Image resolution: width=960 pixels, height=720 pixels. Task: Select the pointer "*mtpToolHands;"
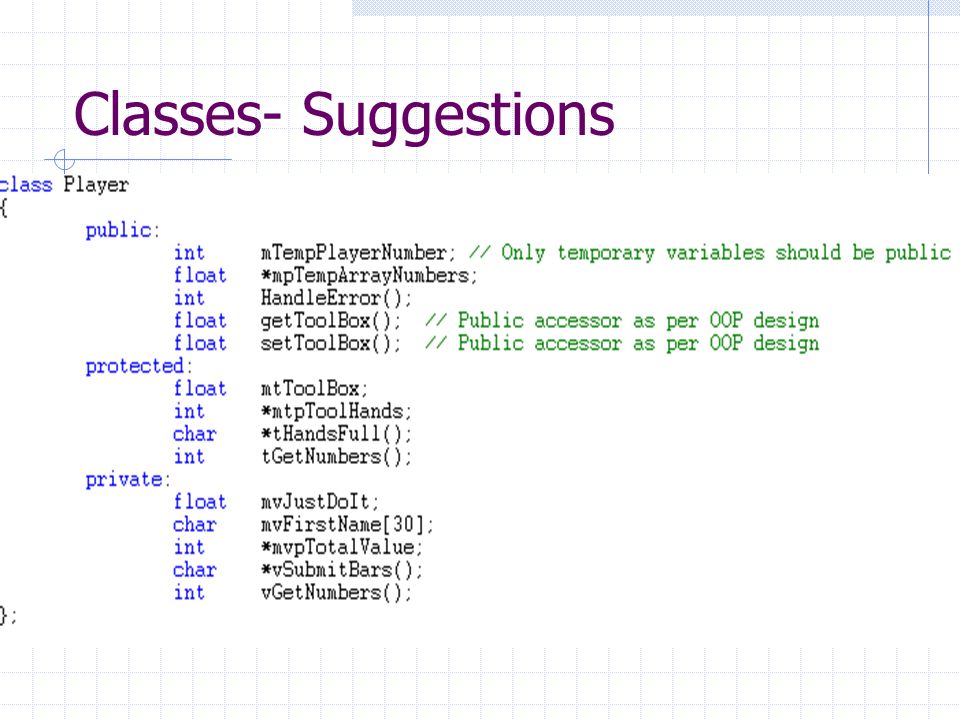tap(336, 411)
